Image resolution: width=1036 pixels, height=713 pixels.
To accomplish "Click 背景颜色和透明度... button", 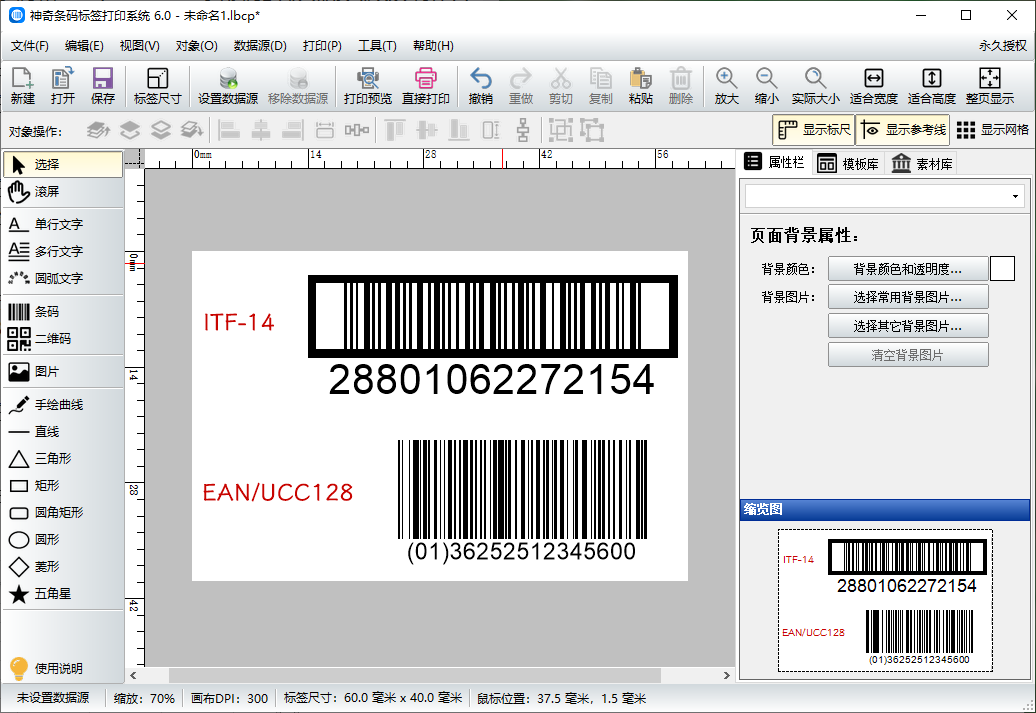I will (x=908, y=269).
